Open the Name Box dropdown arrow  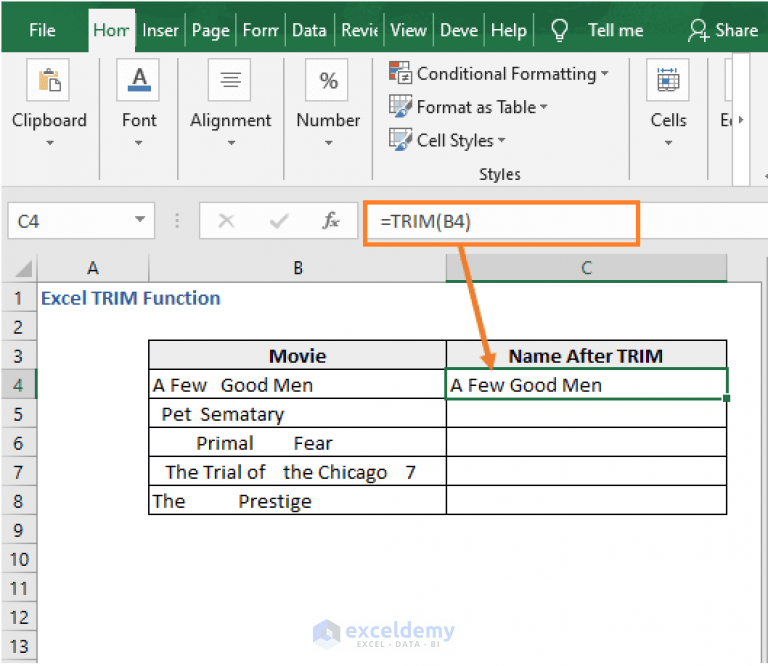point(140,219)
